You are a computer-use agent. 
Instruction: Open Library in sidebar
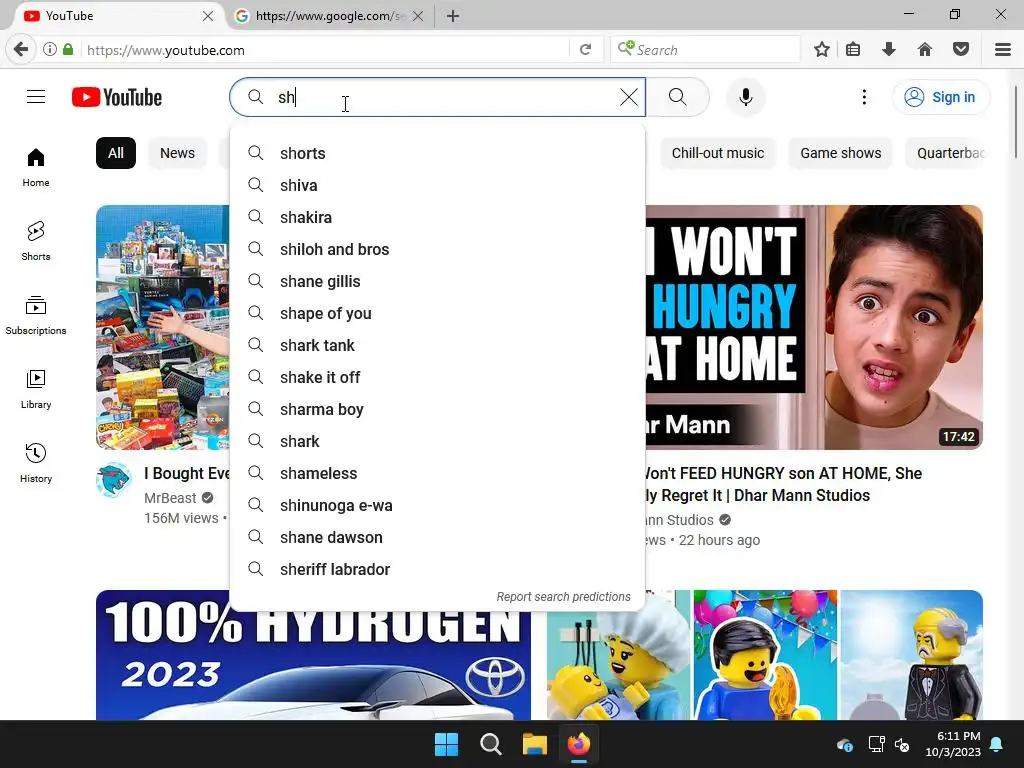[36, 389]
